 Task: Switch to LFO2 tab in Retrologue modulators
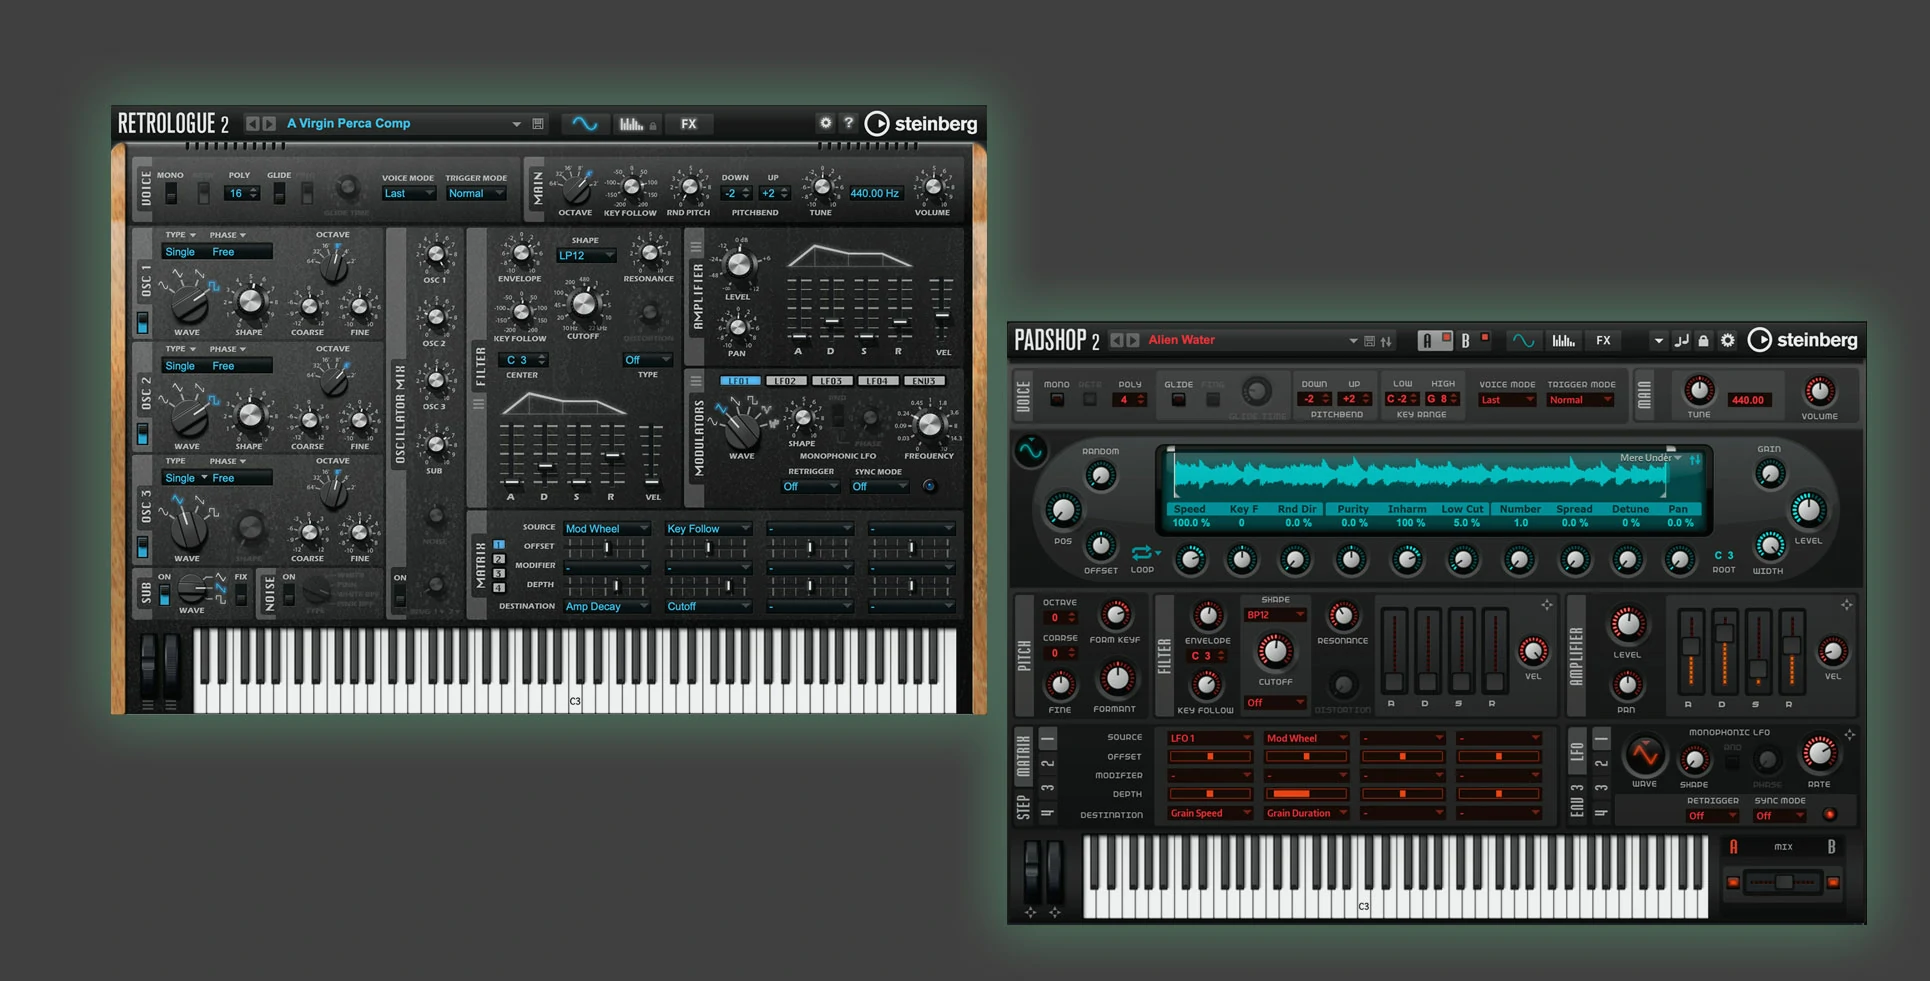[786, 381]
